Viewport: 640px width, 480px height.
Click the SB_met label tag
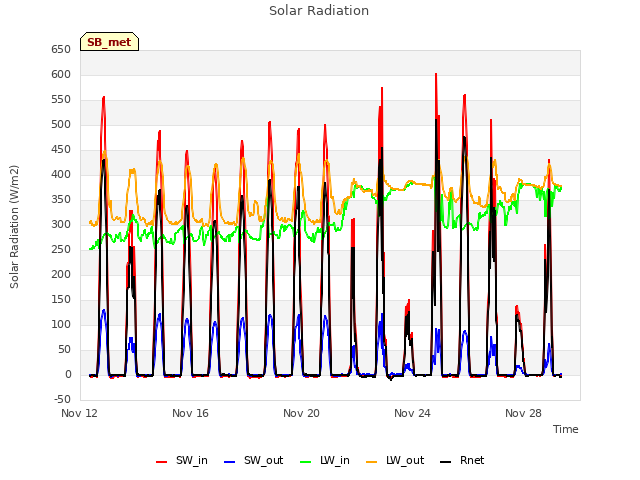pyautogui.click(x=109, y=42)
